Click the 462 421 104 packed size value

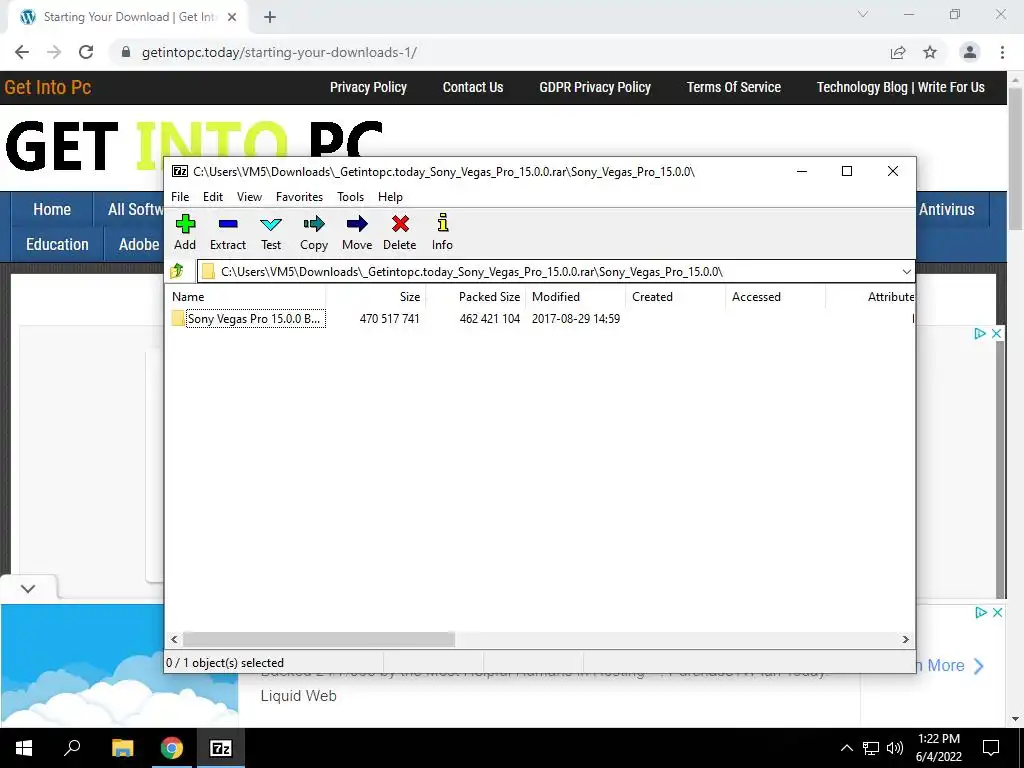(x=490, y=319)
